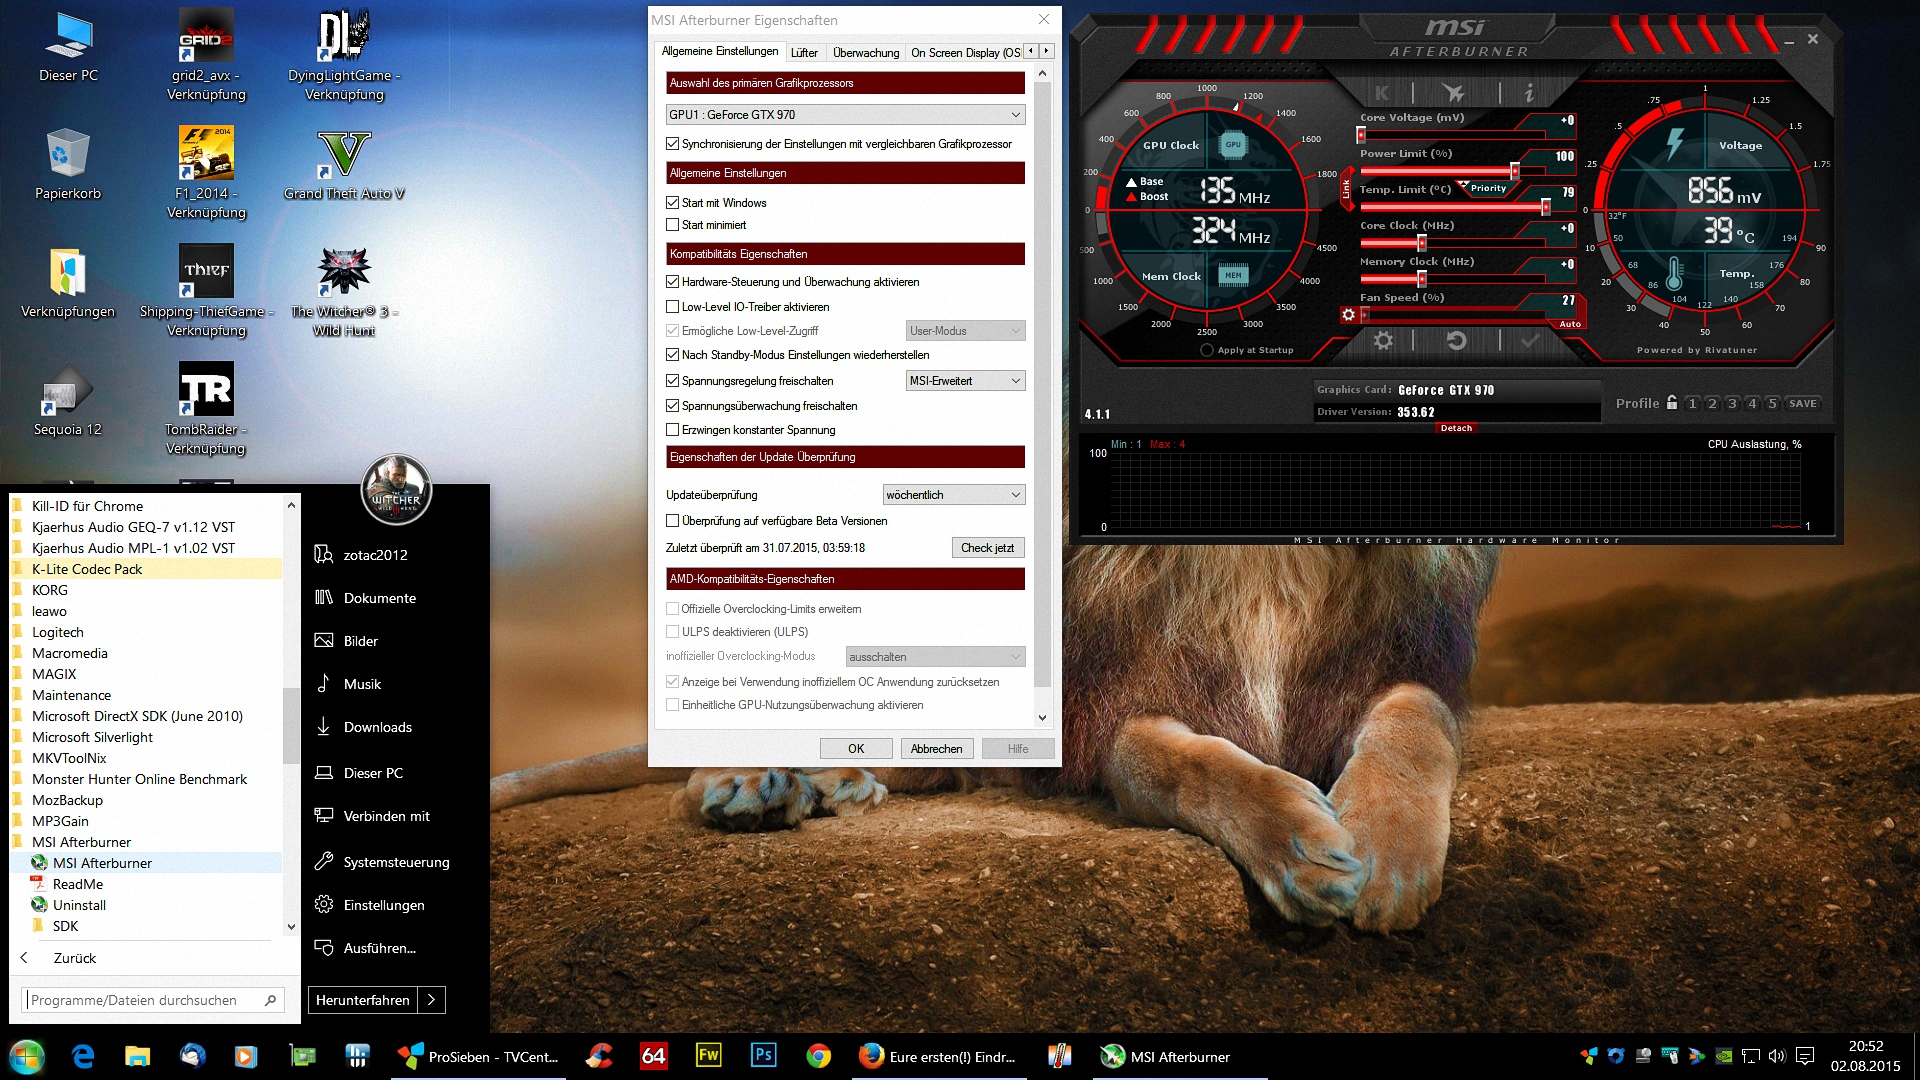Click the Abbrechen button
Screen dimensions: 1920x1080
(936, 749)
